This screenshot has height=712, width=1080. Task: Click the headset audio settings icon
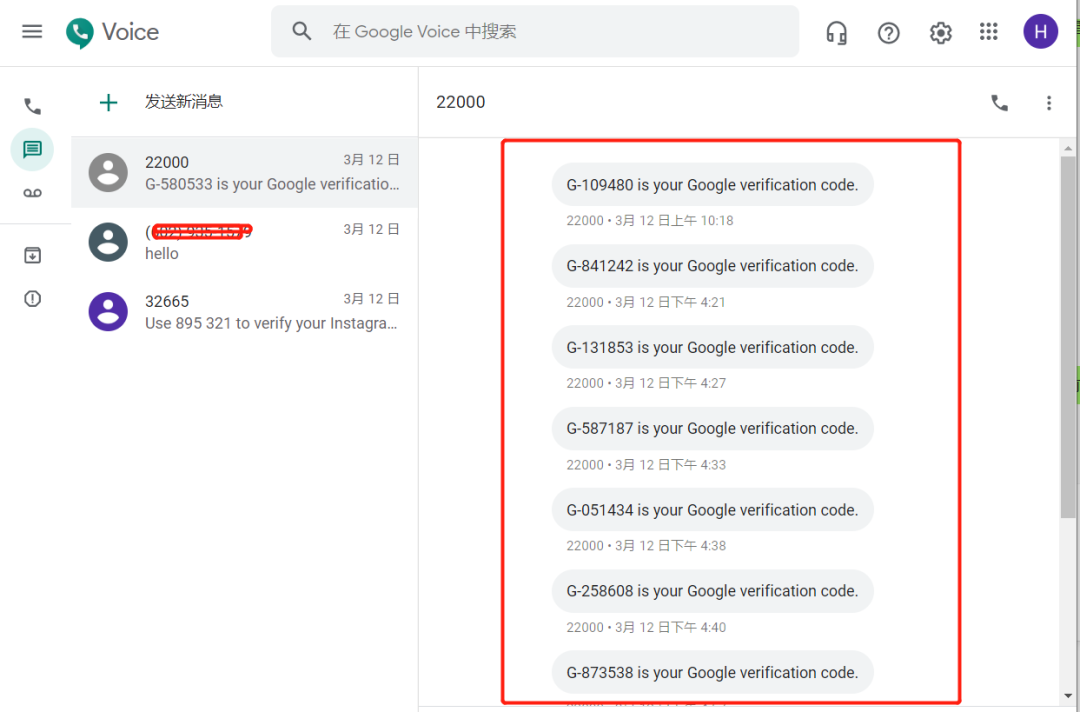click(836, 33)
